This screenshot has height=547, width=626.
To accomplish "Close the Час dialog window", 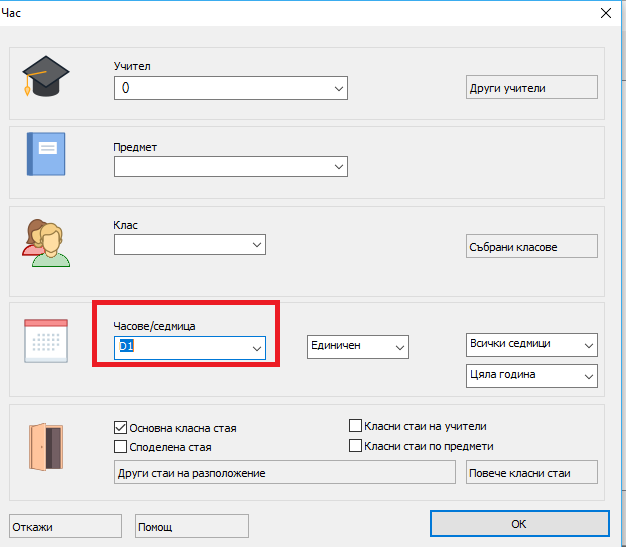I will [x=604, y=13].
